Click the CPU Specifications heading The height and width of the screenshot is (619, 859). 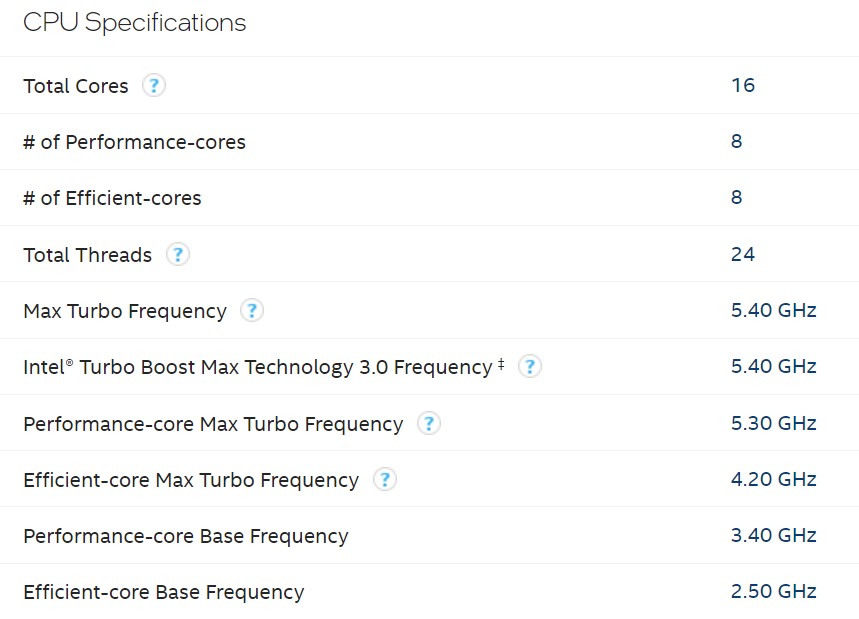[x=134, y=23]
